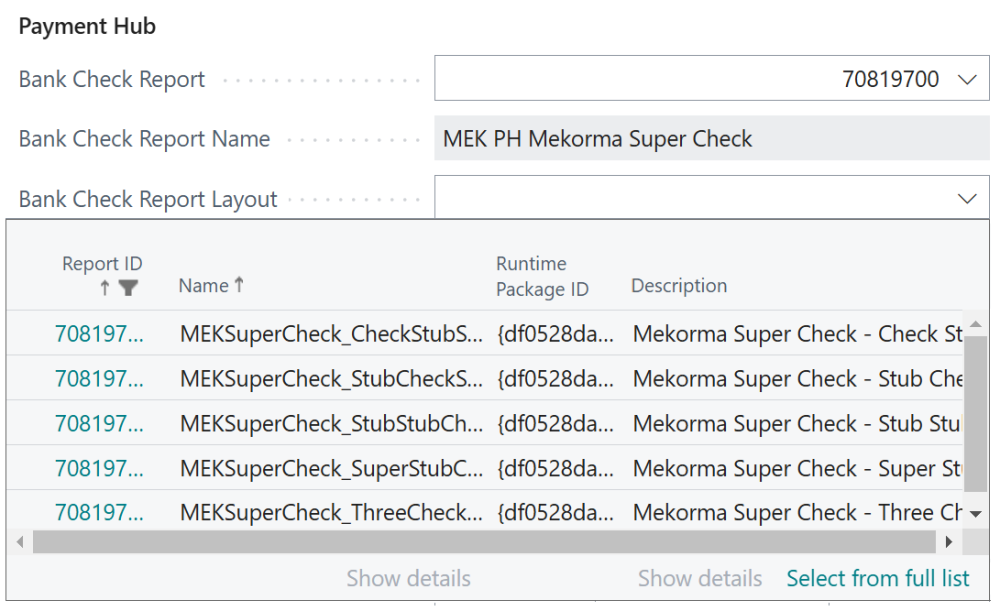This screenshot has width=1000, height=611.
Task: Click the leftmost Show details button
Action: click(408, 578)
